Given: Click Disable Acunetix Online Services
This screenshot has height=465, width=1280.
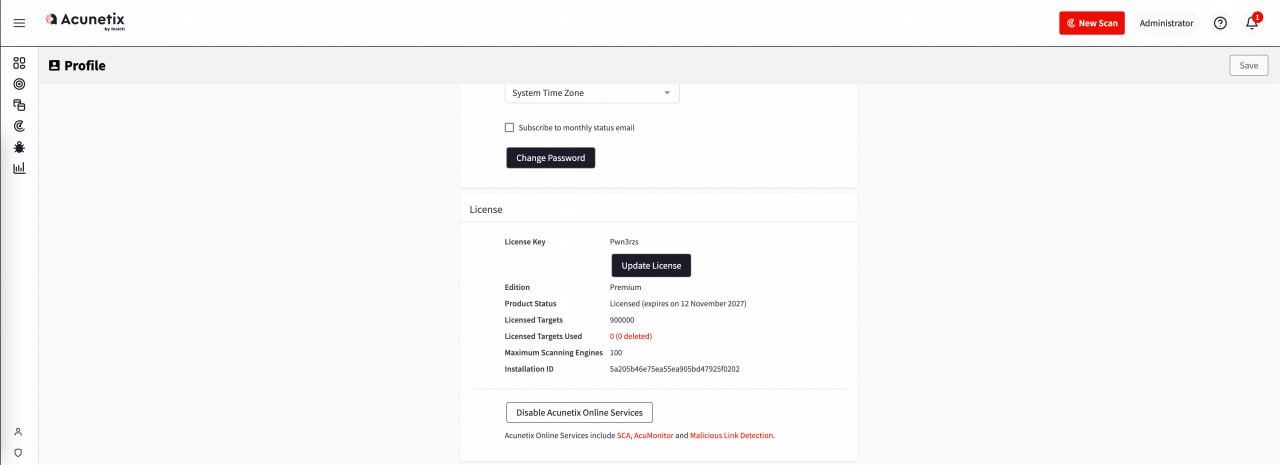Looking at the screenshot, I should click(579, 412).
